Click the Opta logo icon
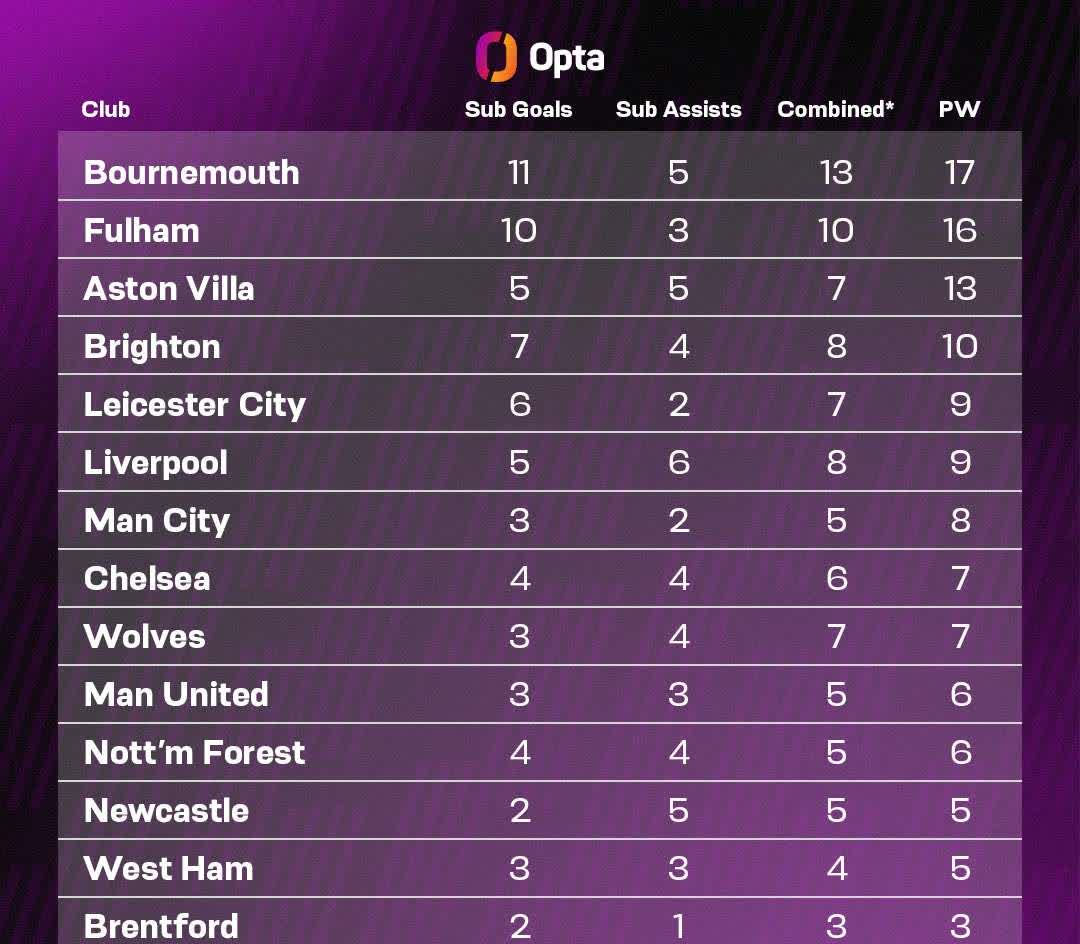Viewport: 1080px width, 944px height. 496,56
